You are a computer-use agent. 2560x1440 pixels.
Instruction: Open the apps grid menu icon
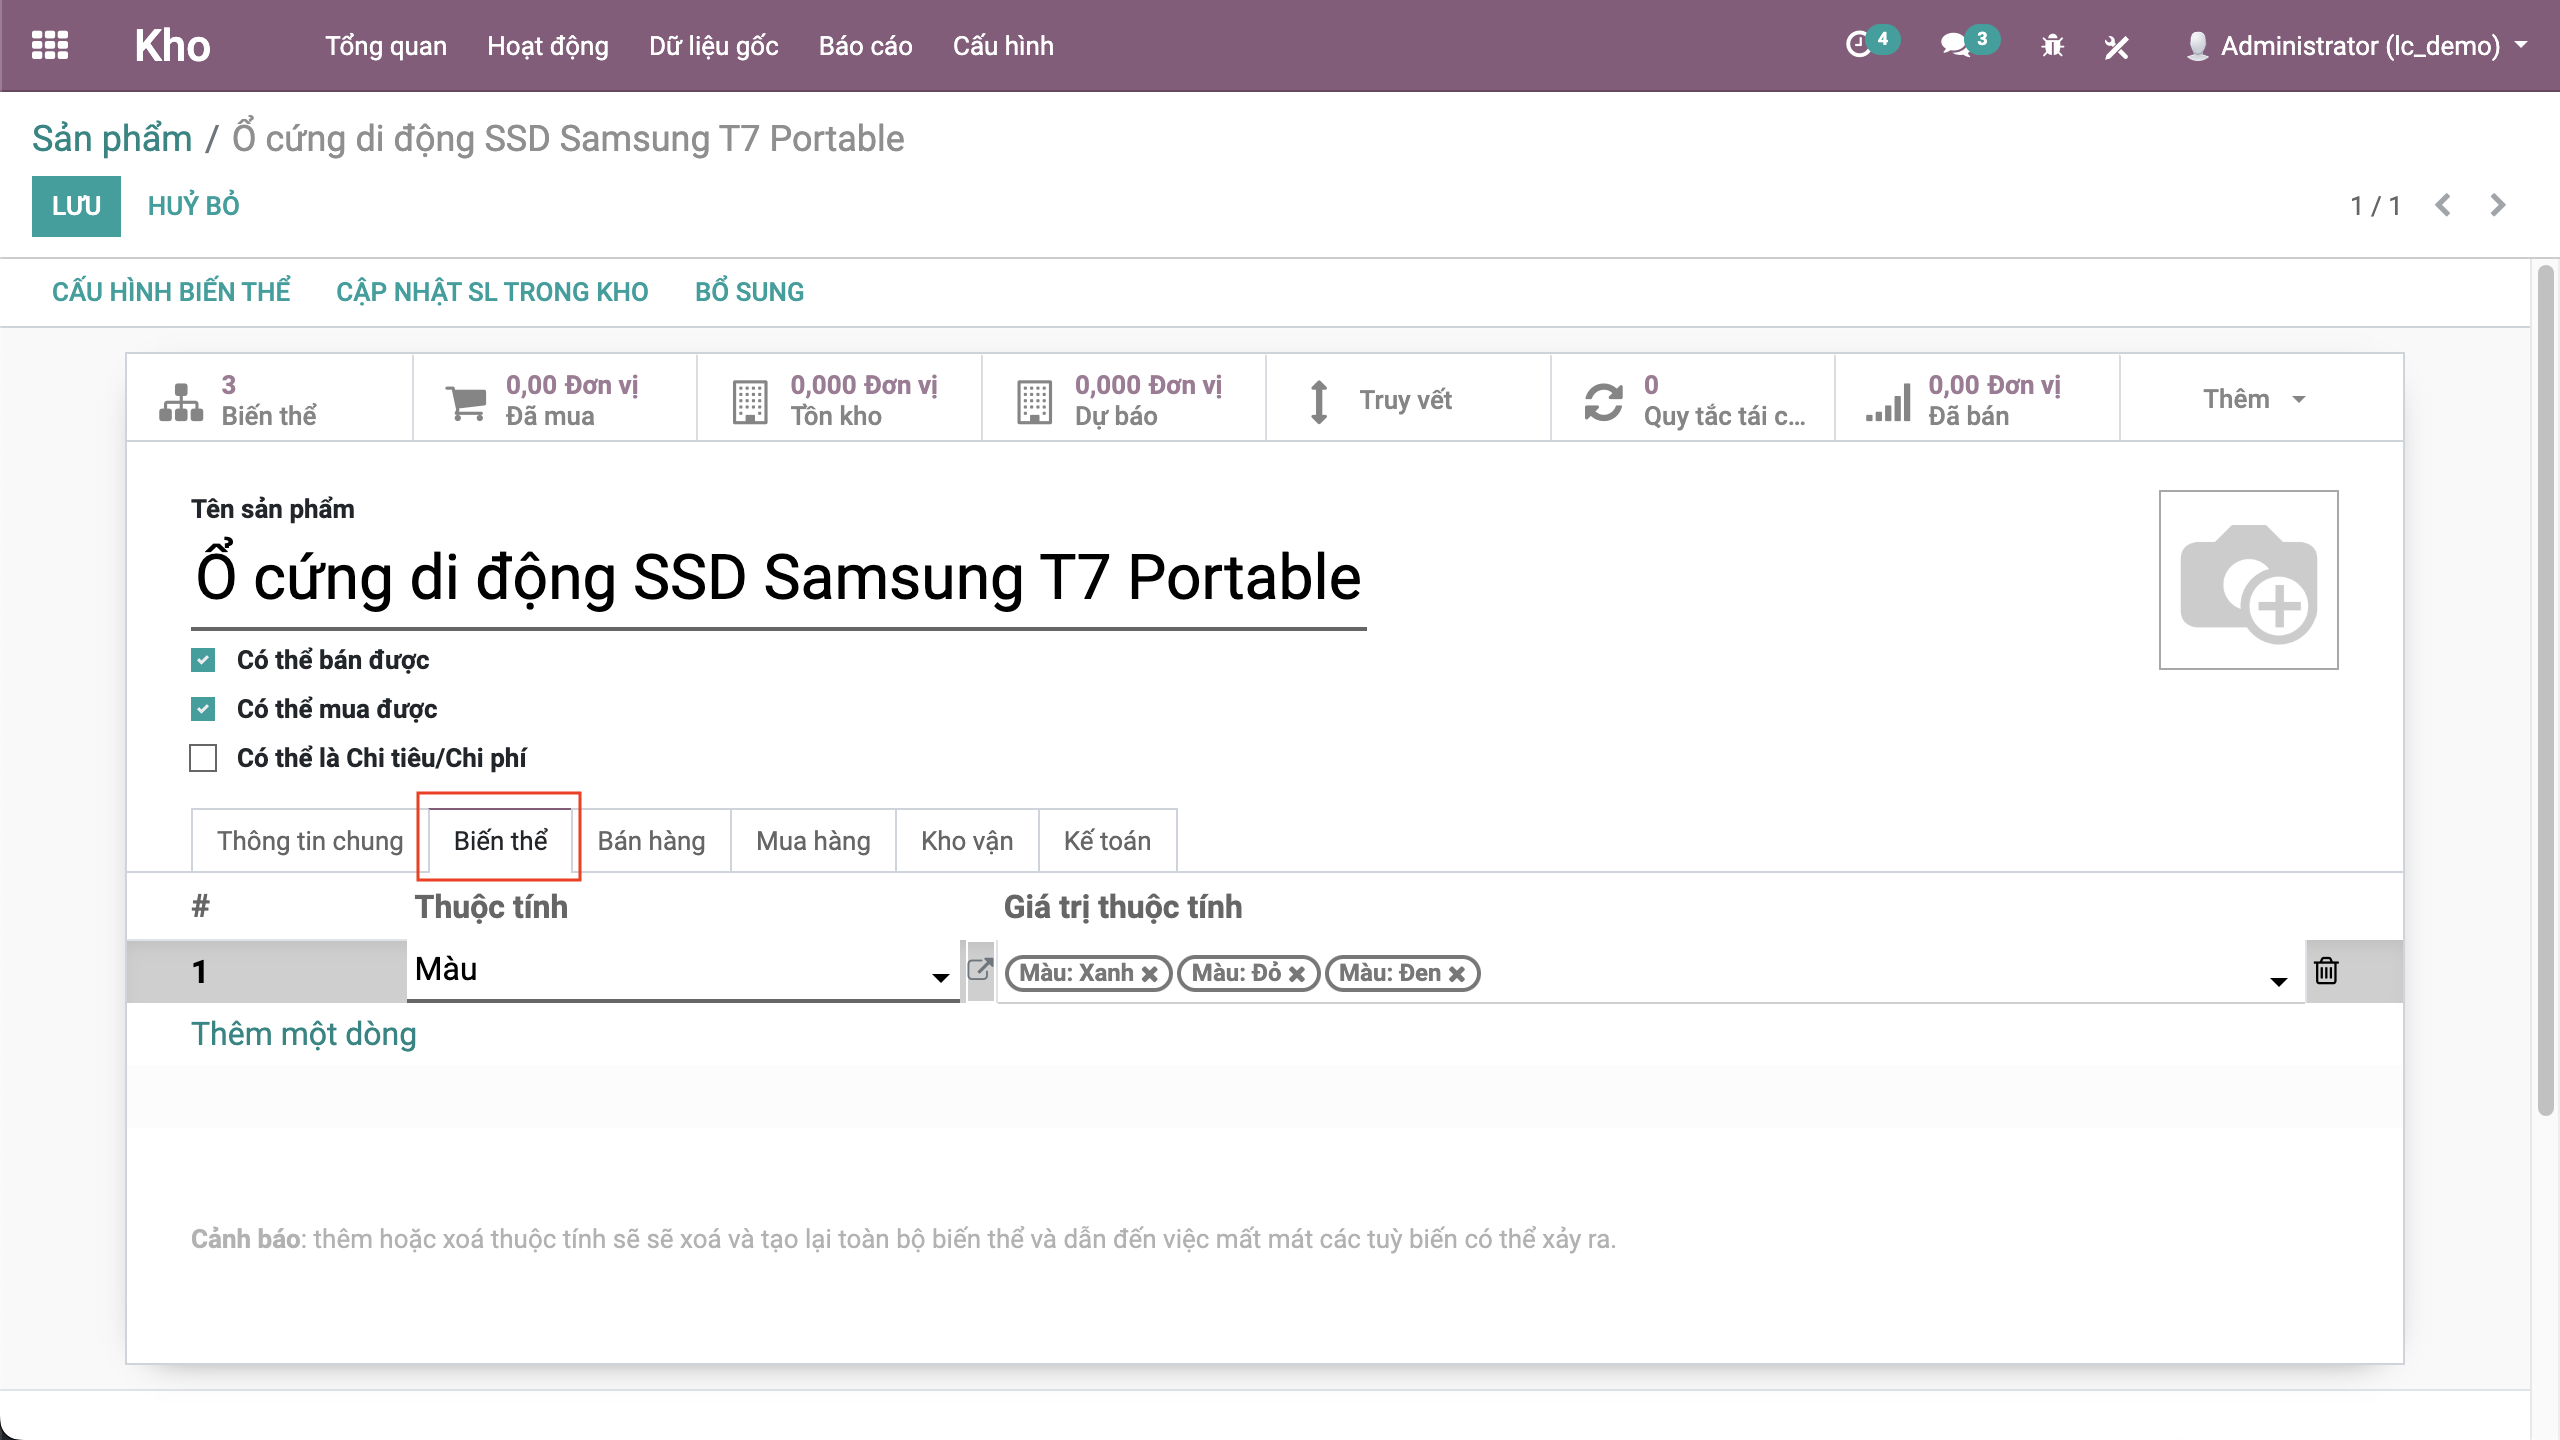pos(50,46)
